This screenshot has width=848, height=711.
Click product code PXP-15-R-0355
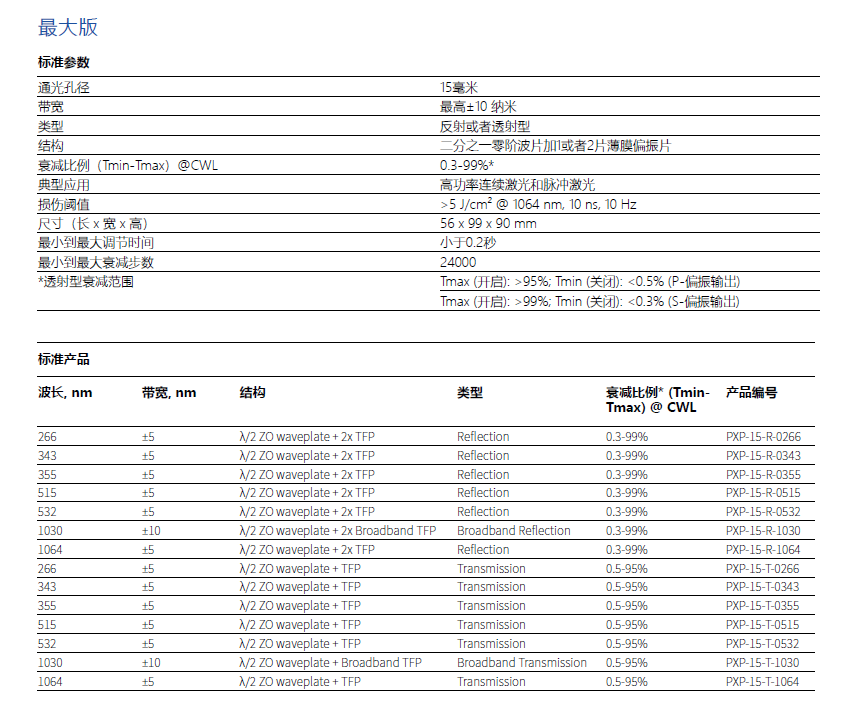(x=763, y=475)
